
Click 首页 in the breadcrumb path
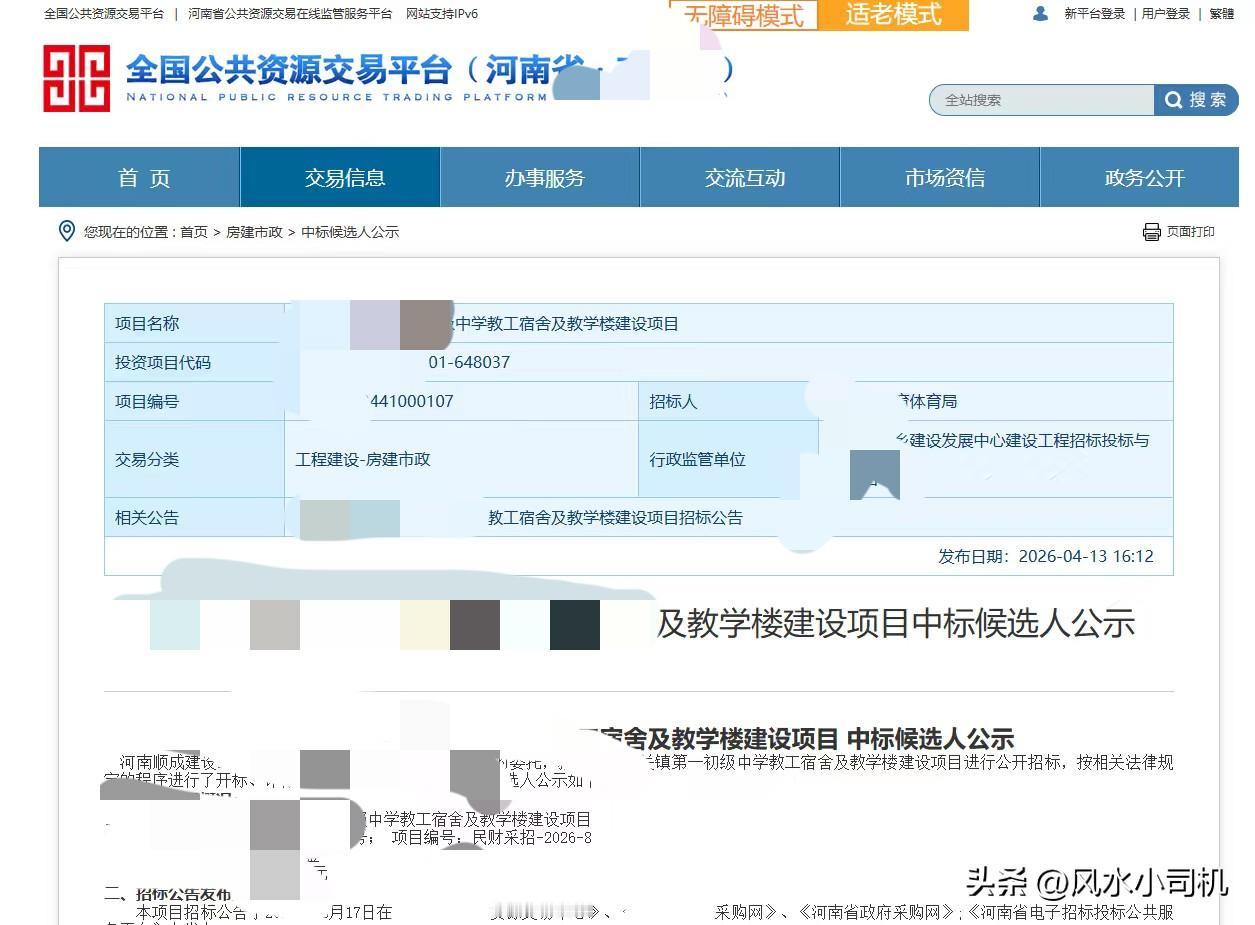194,232
